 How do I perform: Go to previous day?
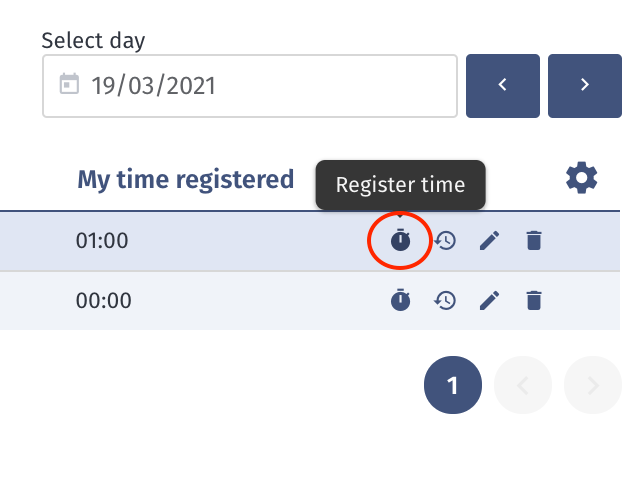pyautogui.click(x=503, y=85)
